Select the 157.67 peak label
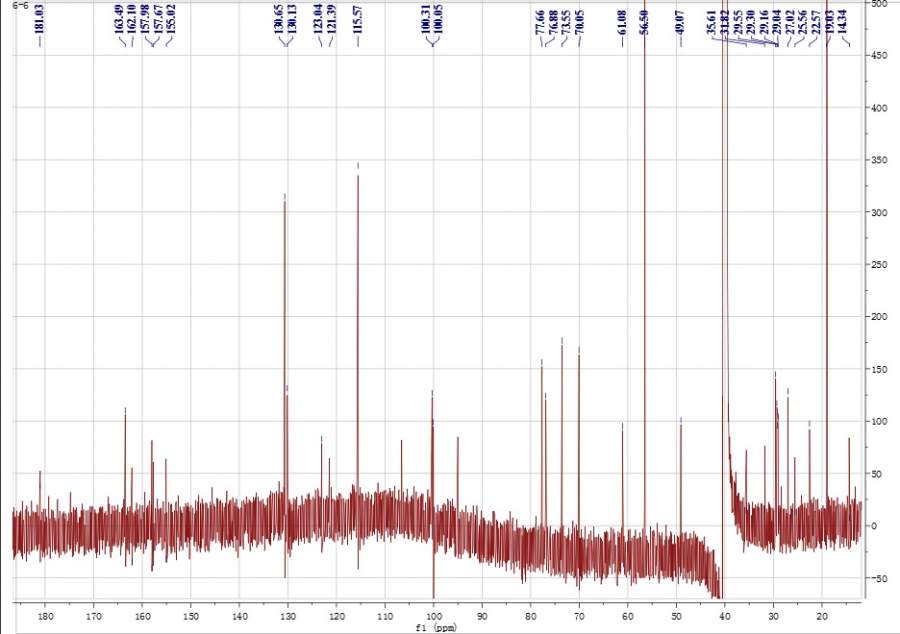This screenshot has height=634, width=900. (x=157, y=18)
